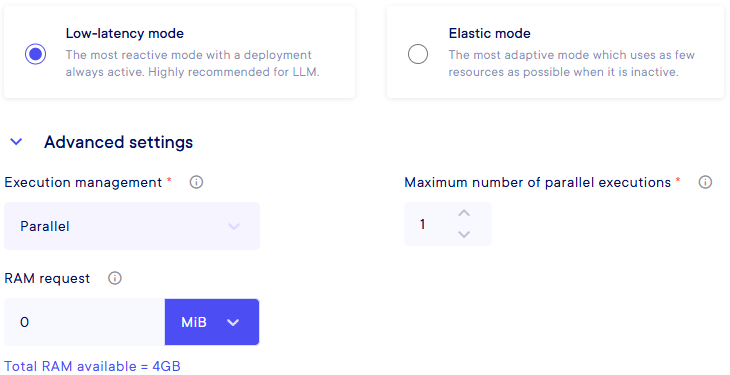Click the Advanced settings heading
Screen dimensions: 730x375
(118, 142)
